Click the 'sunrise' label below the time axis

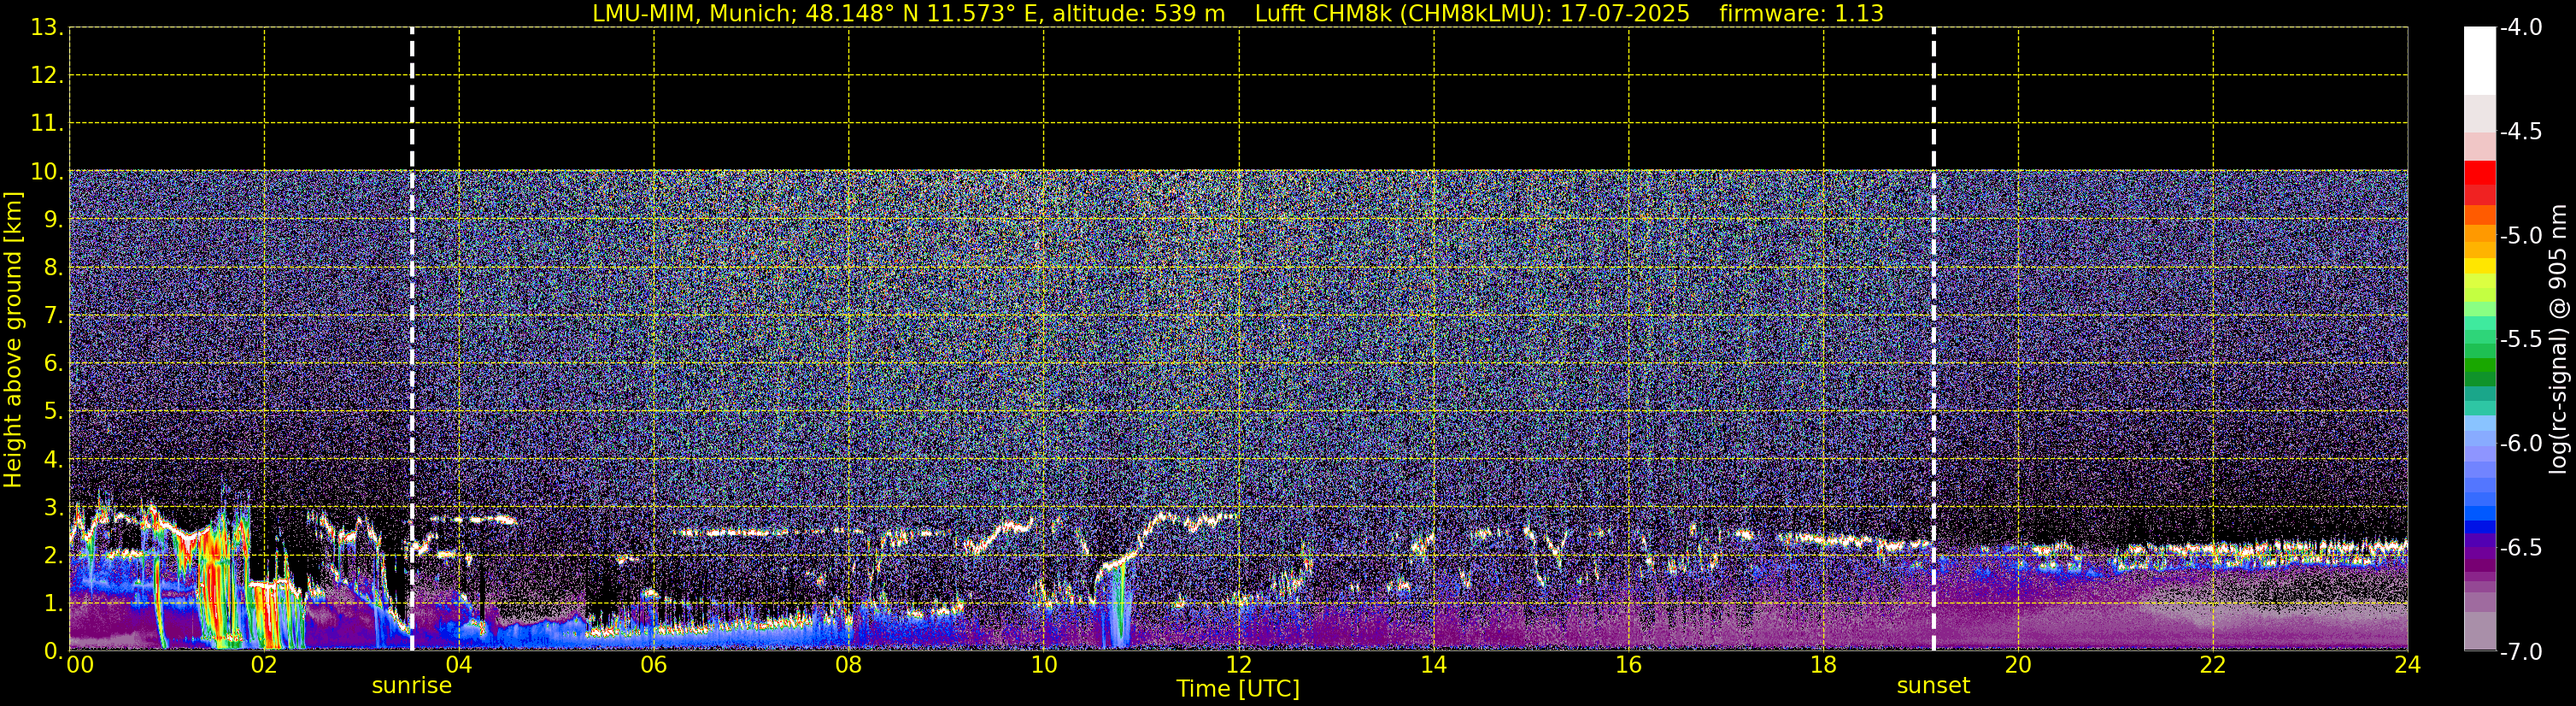[411, 685]
